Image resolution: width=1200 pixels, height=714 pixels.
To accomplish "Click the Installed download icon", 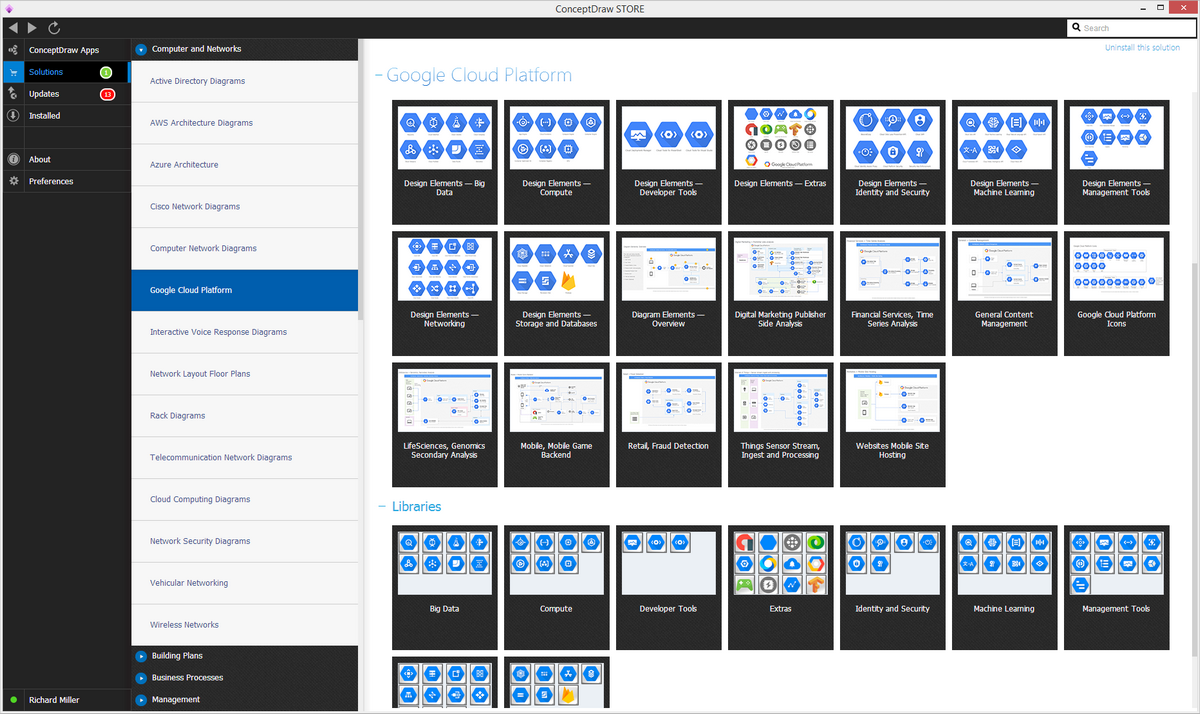I will pyautogui.click(x=13, y=116).
